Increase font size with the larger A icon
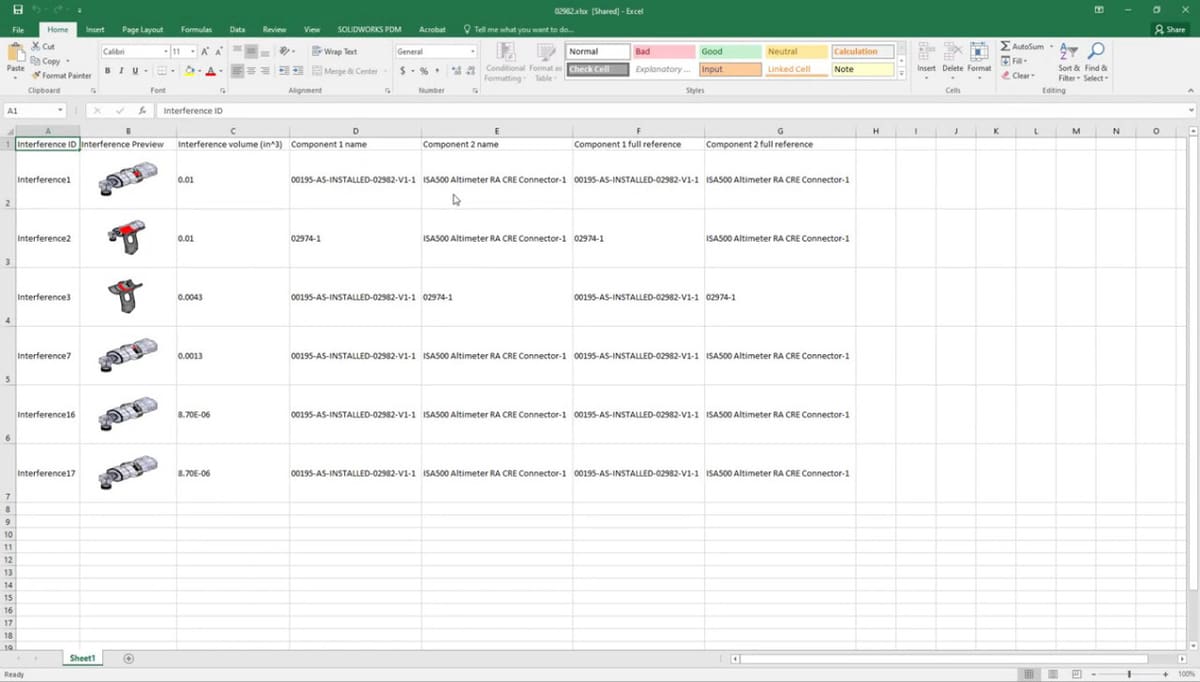Screen dimensions: 1200x682 205,51
